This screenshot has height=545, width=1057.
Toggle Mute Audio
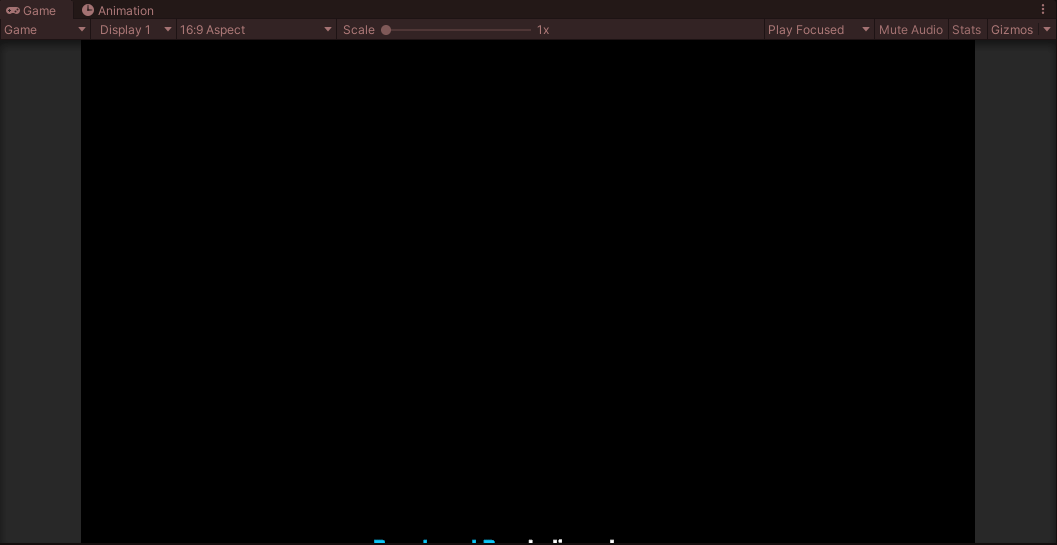pyautogui.click(x=911, y=30)
